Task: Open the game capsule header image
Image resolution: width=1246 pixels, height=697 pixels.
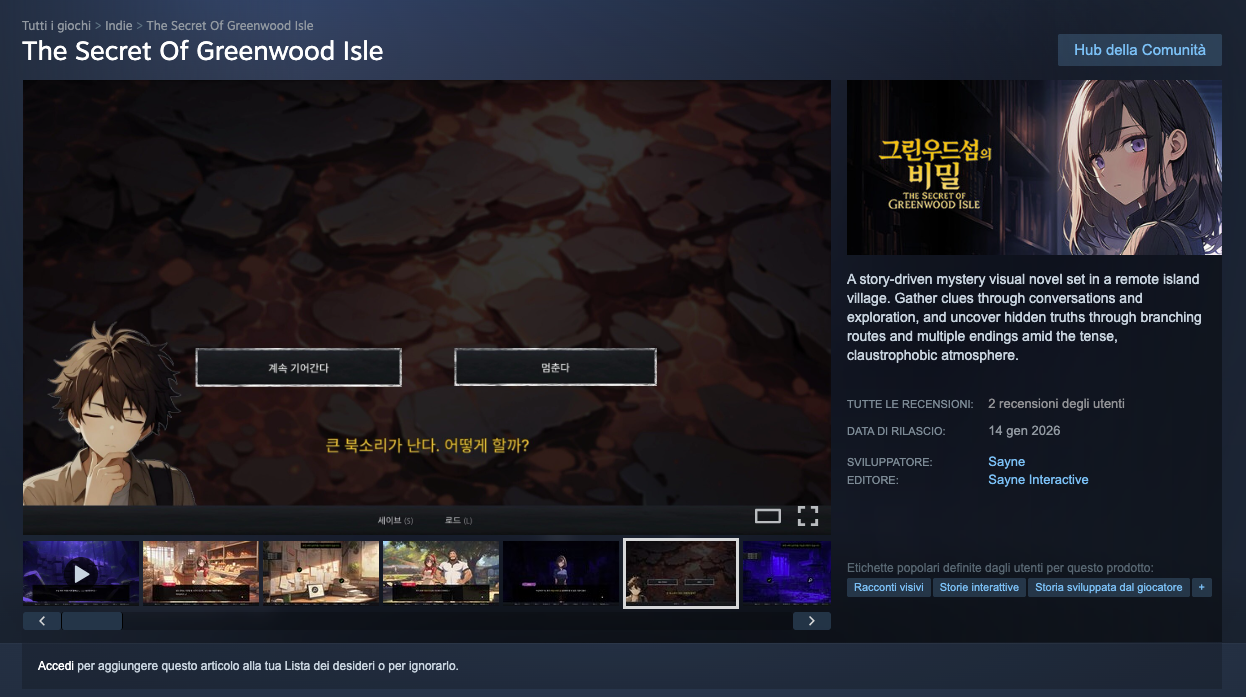Action: click(x=1034, y=167)
